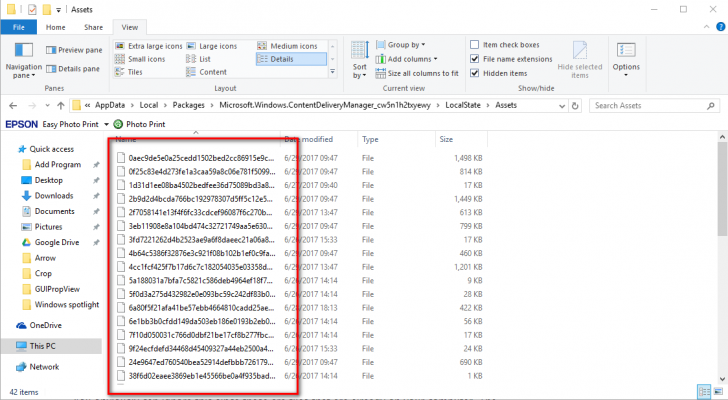
Task: Switch to details view in status bar
Action: tap(704, 392)
